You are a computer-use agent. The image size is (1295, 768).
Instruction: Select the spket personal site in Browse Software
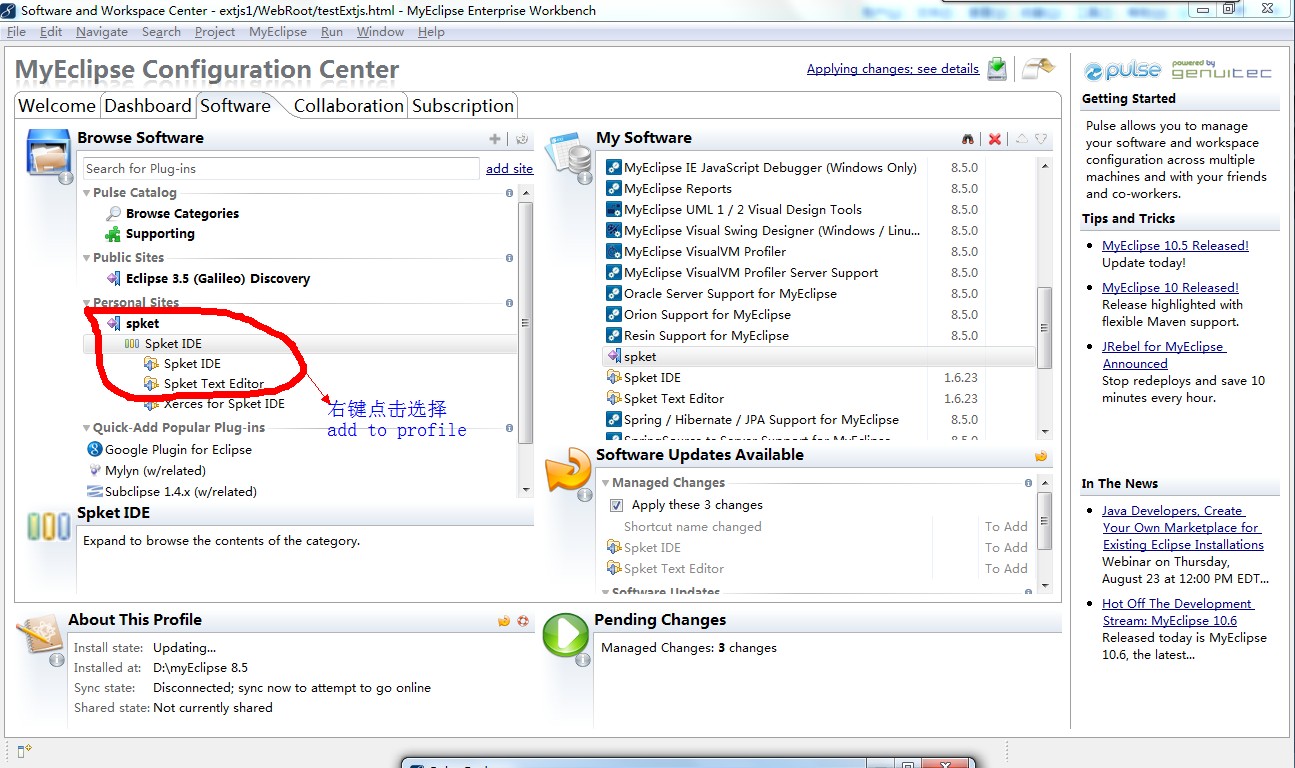(x=142, y=323)
